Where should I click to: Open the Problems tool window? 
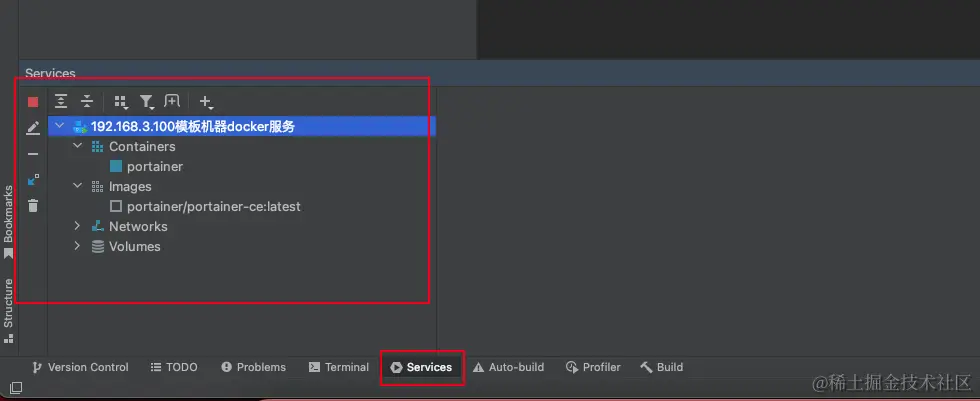pyautogui.click(x=254, y=367)
